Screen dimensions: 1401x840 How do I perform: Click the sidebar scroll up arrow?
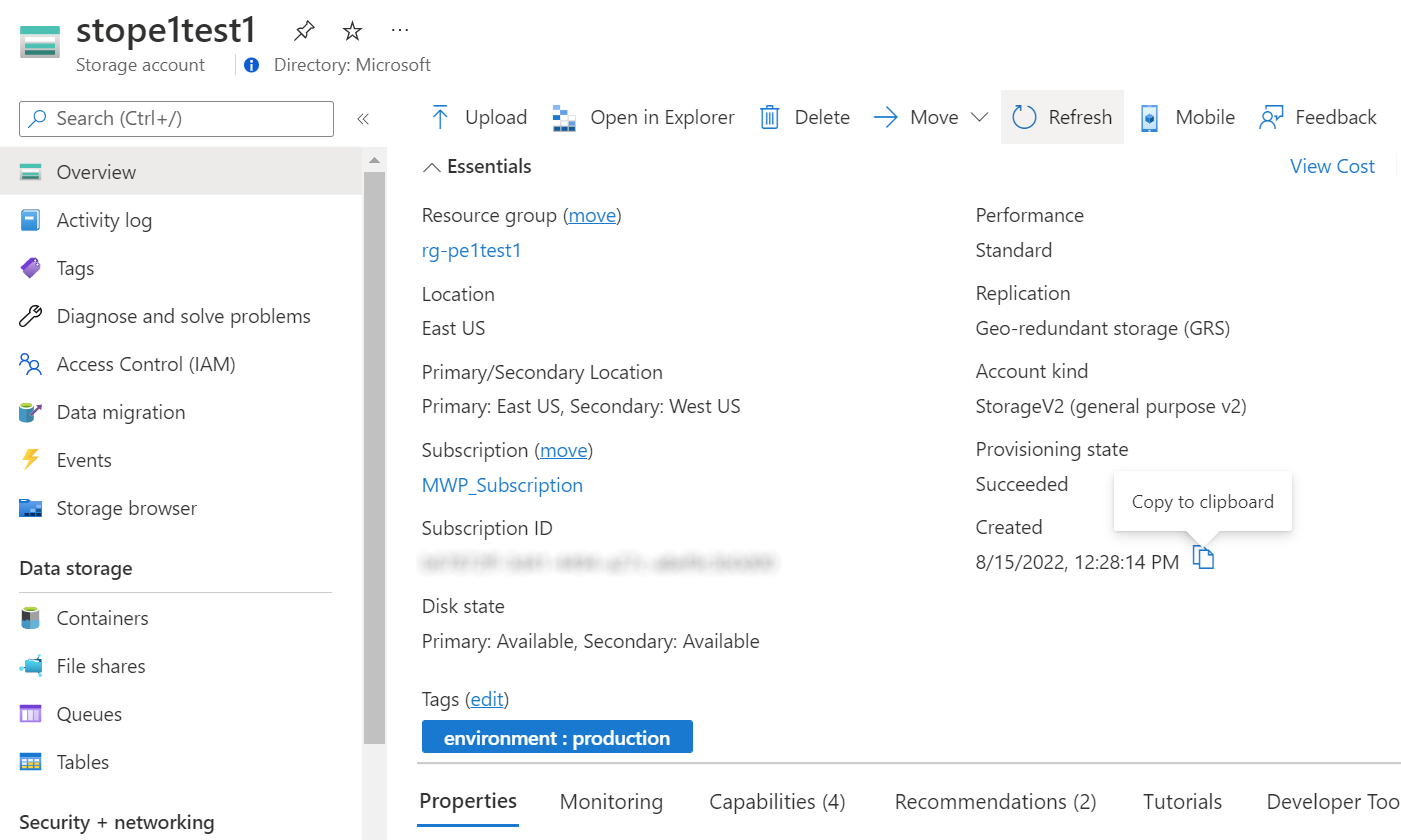tap(374, 160)
